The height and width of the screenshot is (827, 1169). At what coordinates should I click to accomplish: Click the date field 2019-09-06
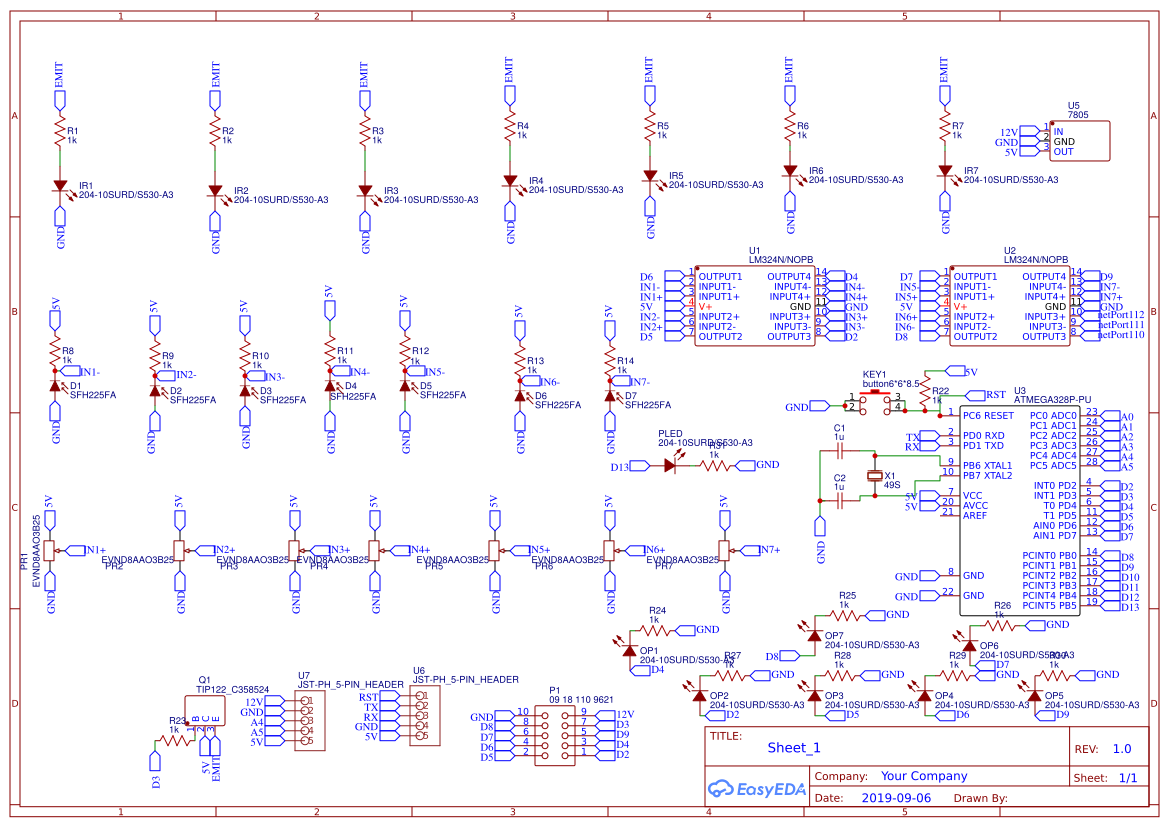tap(898, 798)
